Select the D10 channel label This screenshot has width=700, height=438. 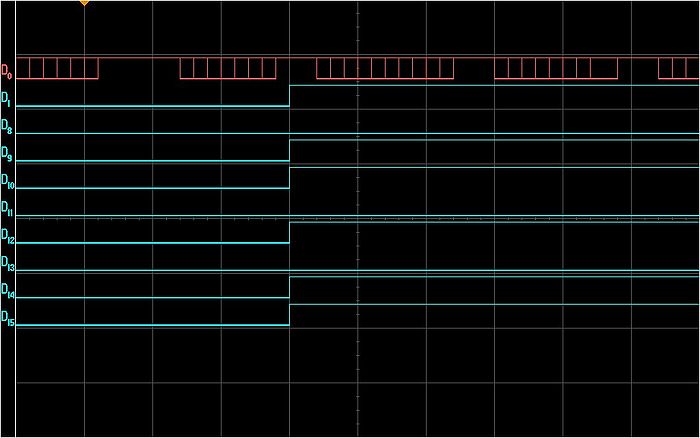click(8, 182)
